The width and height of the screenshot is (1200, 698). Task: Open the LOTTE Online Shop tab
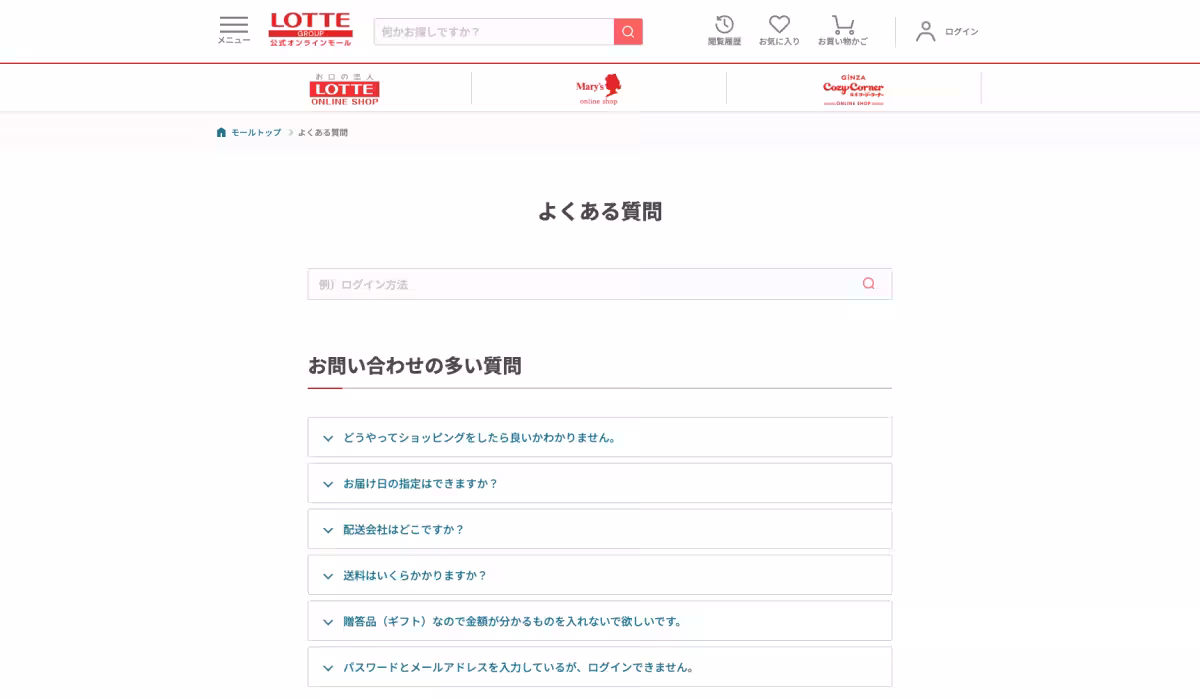click(x=344, y=89)
